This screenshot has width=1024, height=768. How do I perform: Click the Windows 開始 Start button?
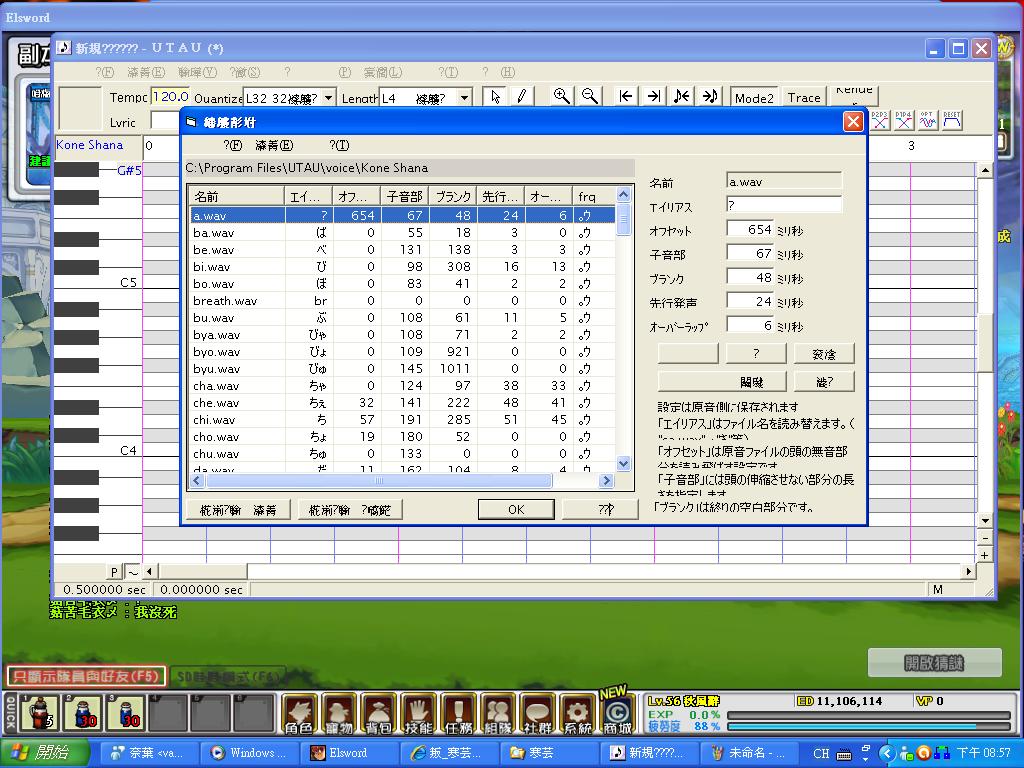click(x=44, y=752)
